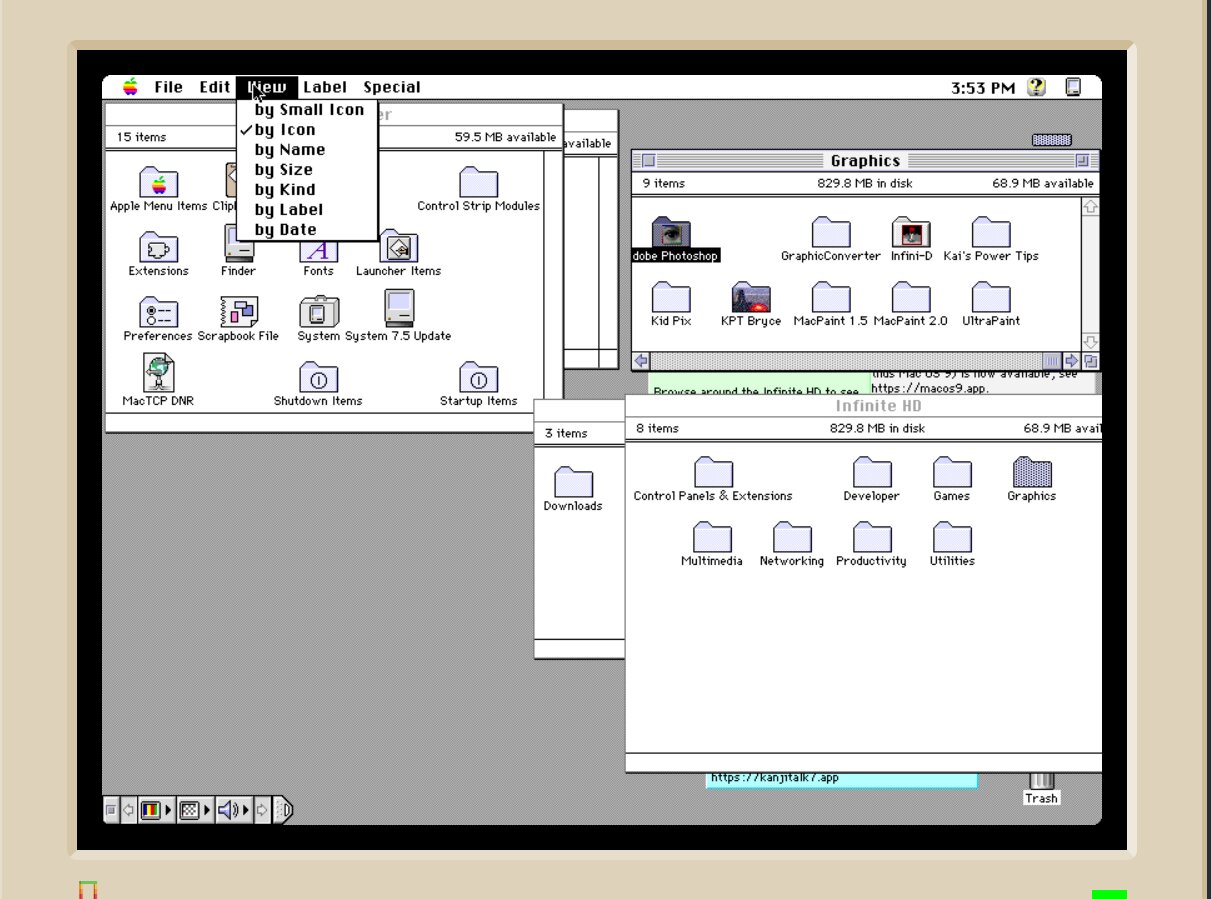This screenshot has height=899, width=1211.
Task: Open the Apple menu
Action: pos(130,87)
